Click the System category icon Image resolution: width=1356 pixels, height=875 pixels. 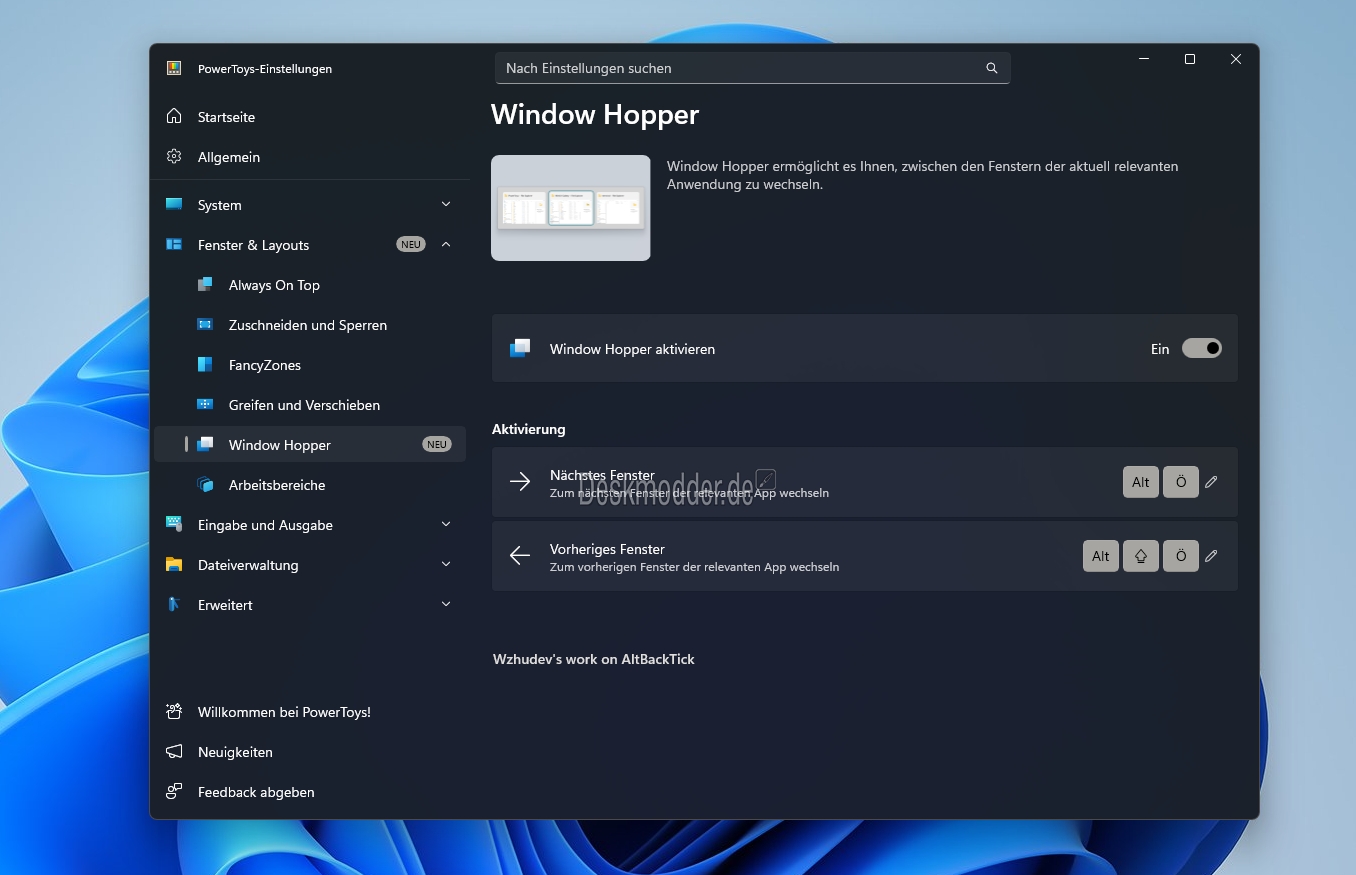click(x=174, y=205)
